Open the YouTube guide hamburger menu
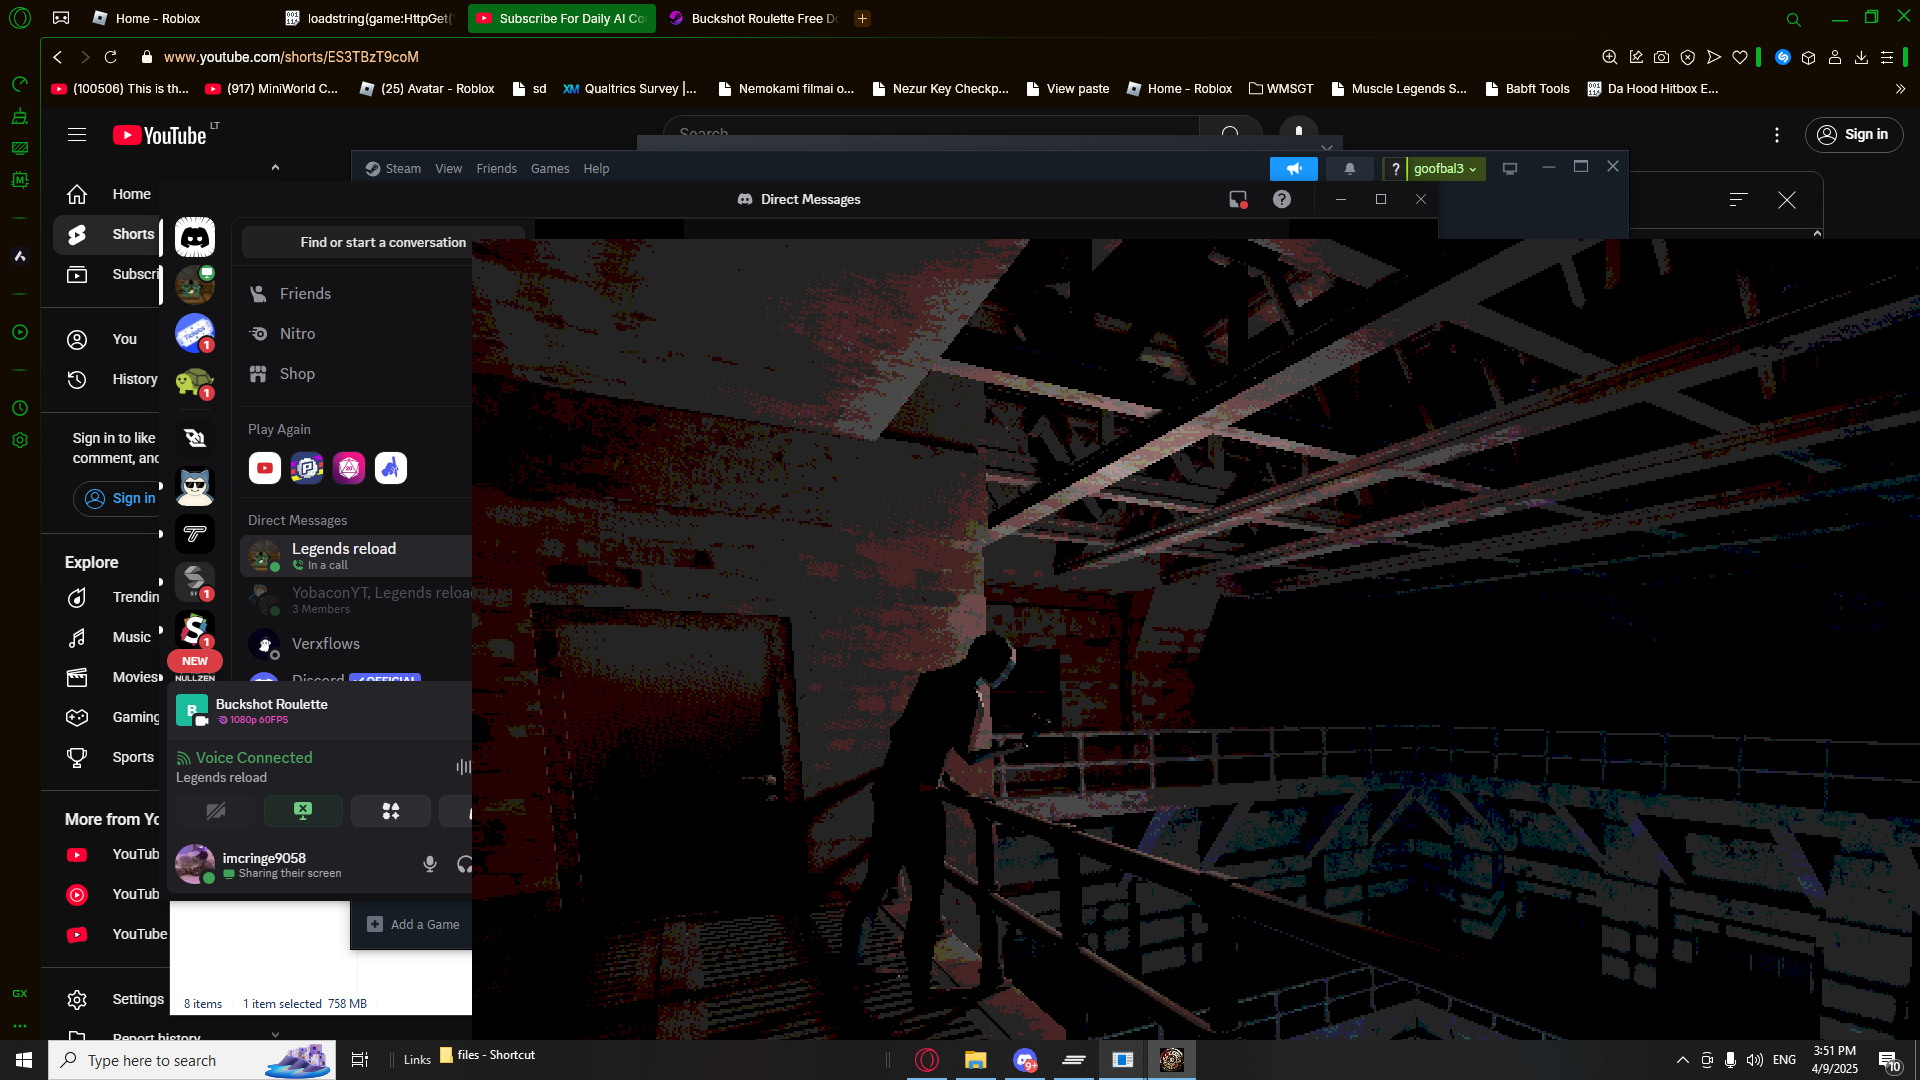The image size is (1920, 1080). pos(77,135)
